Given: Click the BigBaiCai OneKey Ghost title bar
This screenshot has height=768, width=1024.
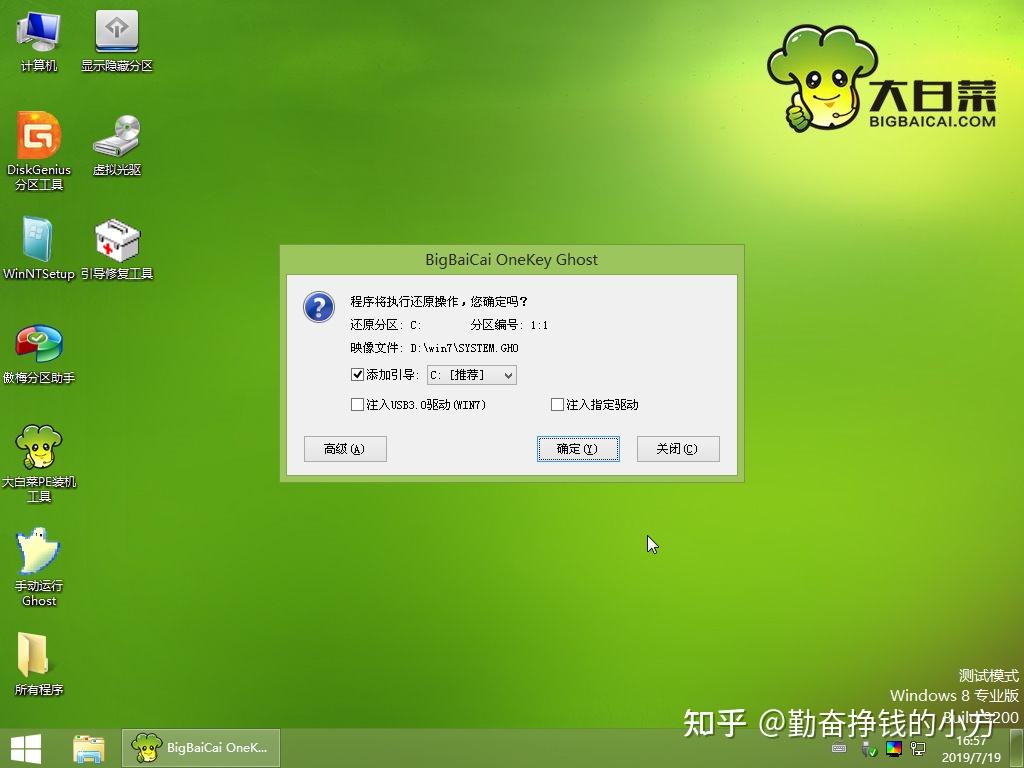Looking at the screenshot, I should (511, 259).
